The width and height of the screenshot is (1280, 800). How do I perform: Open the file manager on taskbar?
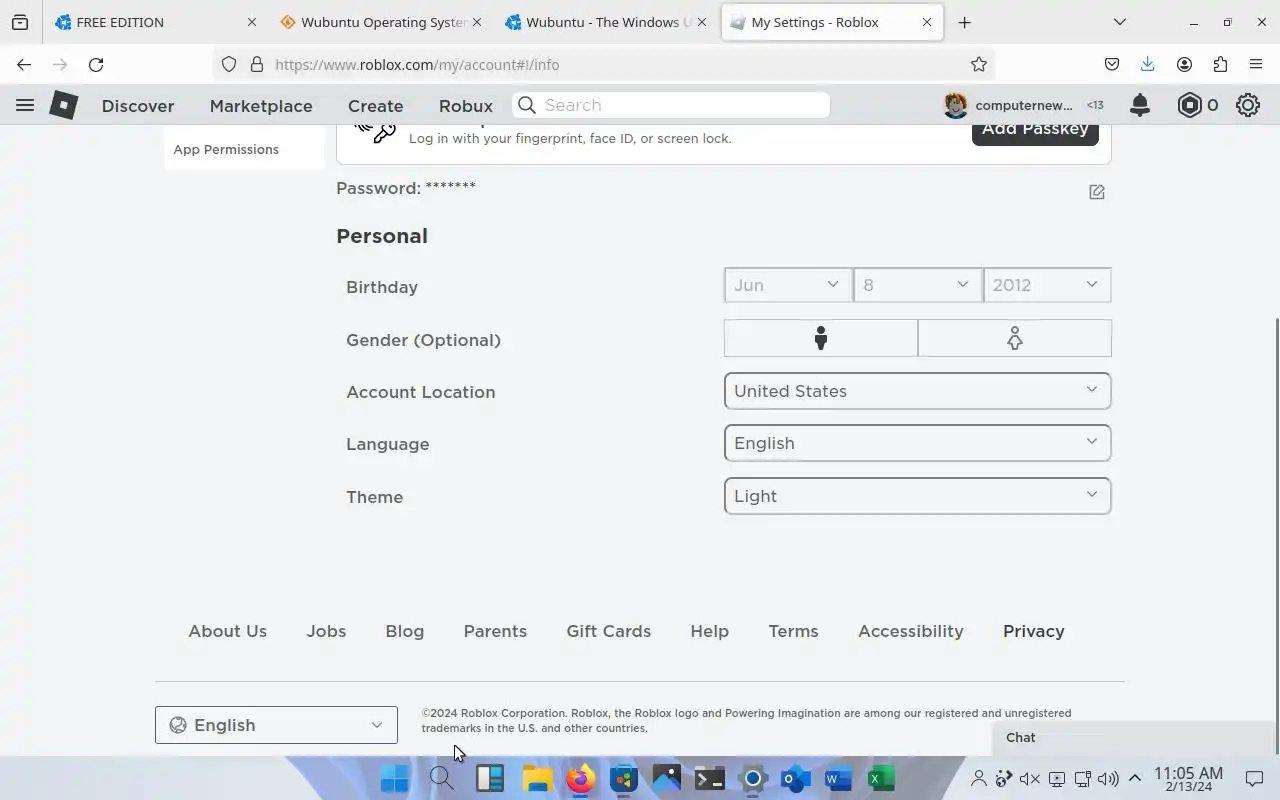tap(537, 778)
